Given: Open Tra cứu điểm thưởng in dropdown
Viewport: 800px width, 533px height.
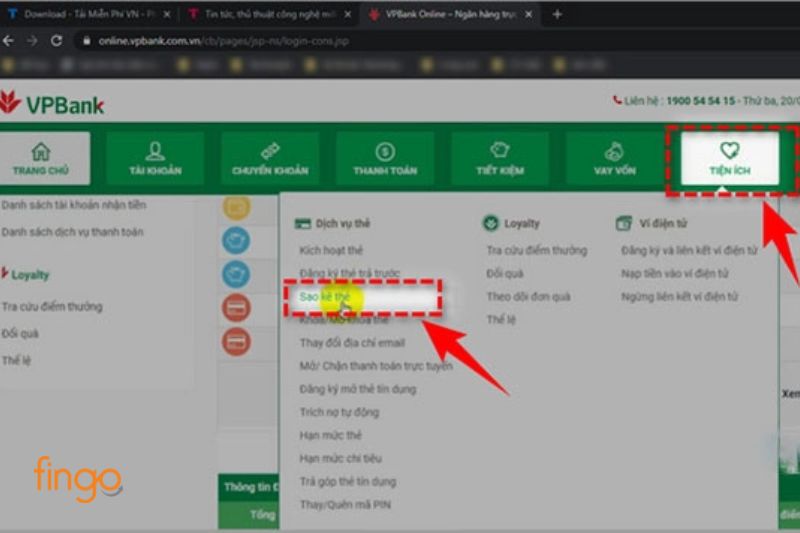Looking at the screenshot, I should pyautogui.click(x=537, y=250).
